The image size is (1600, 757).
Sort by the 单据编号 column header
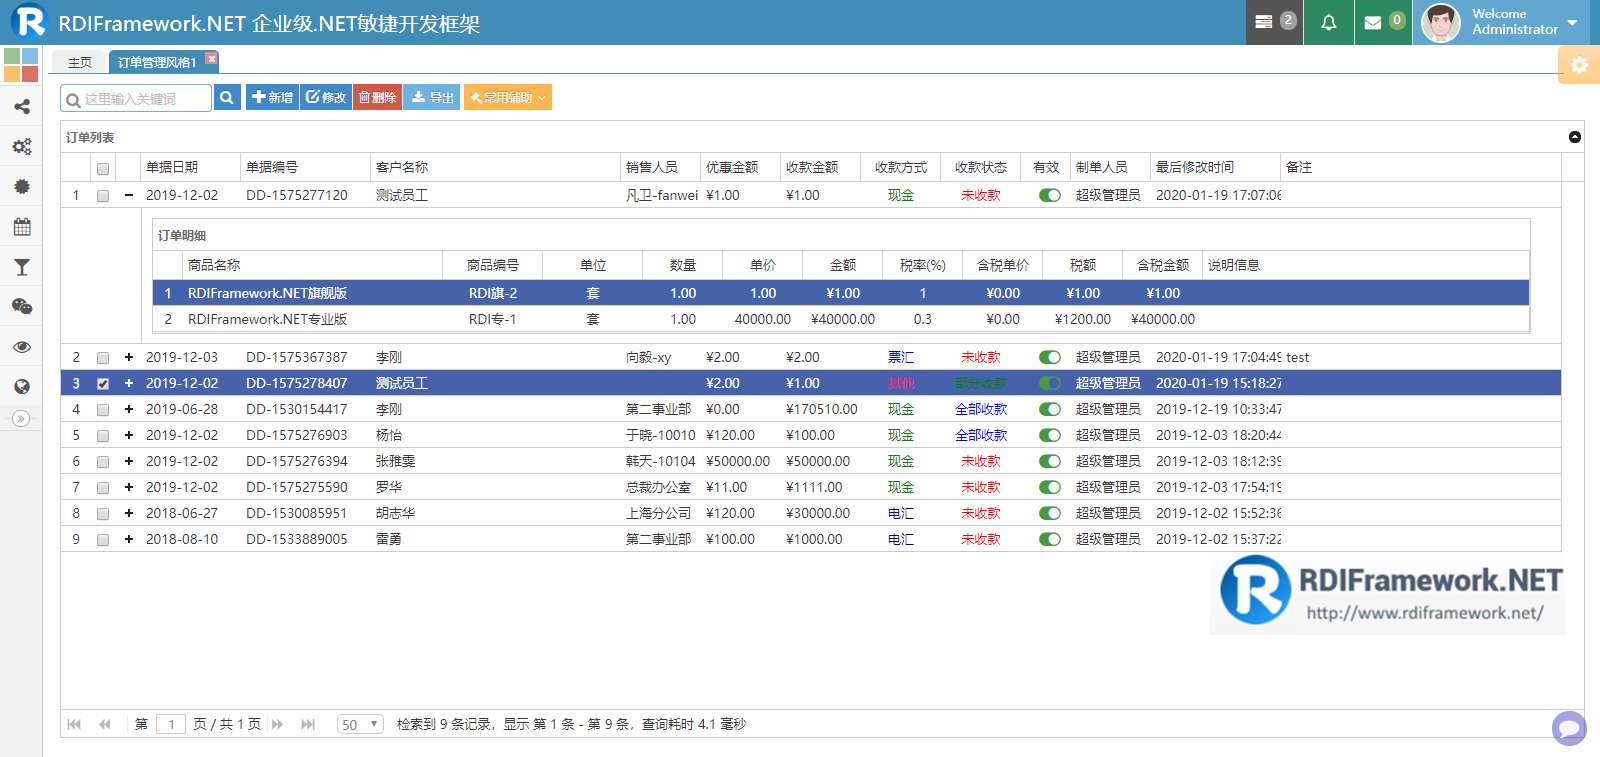click(x=306, y=167)
